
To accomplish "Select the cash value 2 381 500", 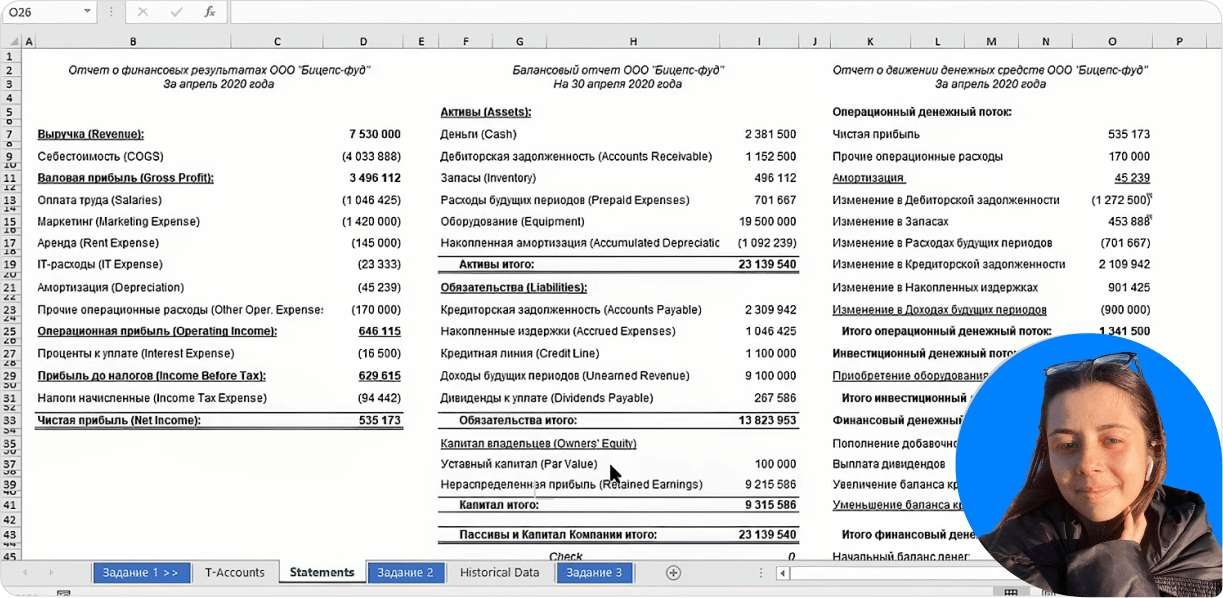I will coord(770,134).
